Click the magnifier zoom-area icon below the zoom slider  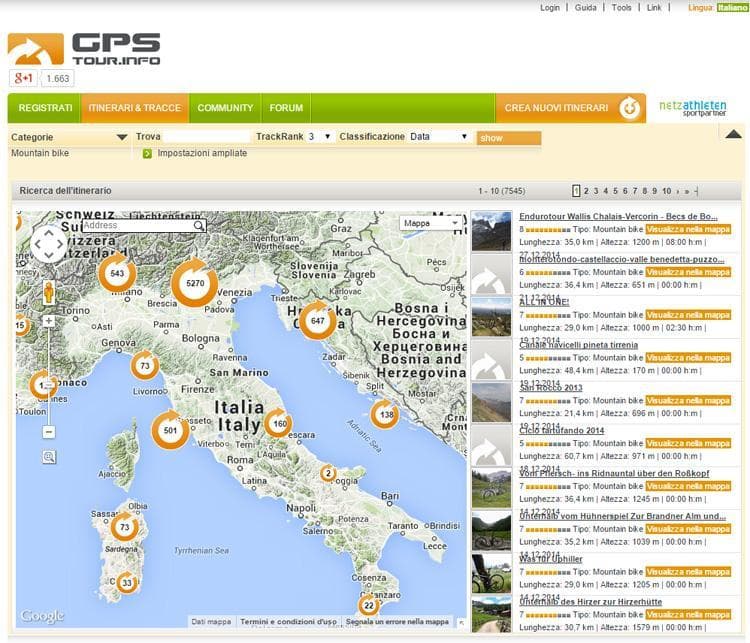[x=49, y=457]
